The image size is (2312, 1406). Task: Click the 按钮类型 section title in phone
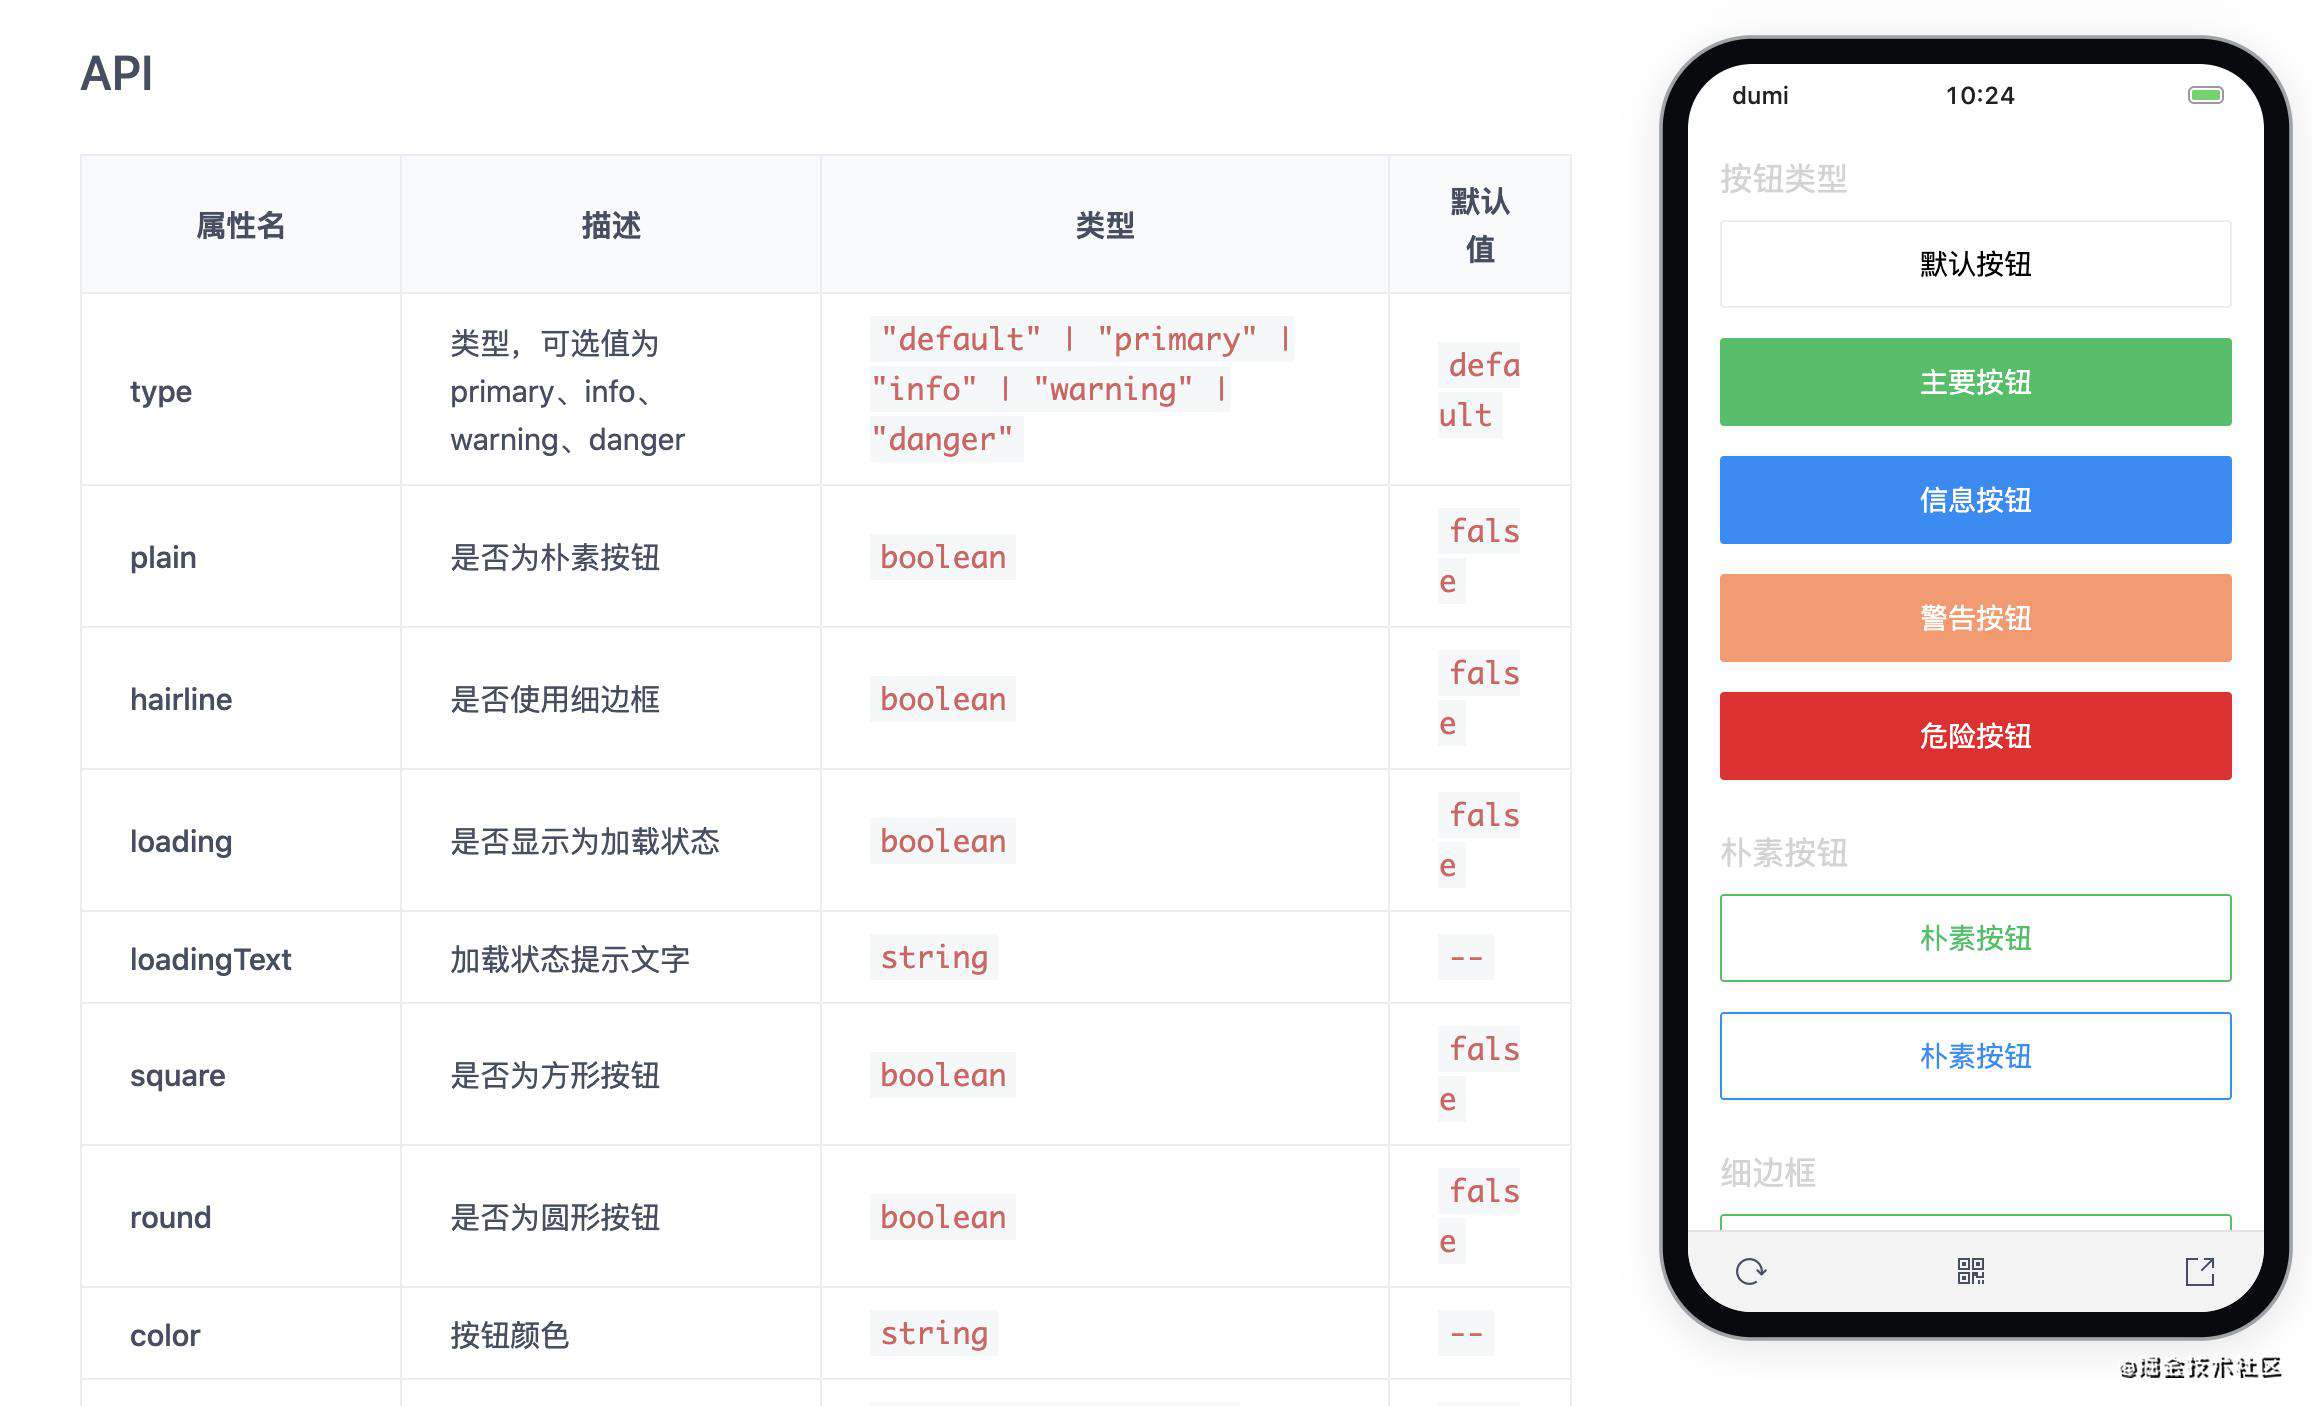pyautogui.click(x=1784, y=179)
